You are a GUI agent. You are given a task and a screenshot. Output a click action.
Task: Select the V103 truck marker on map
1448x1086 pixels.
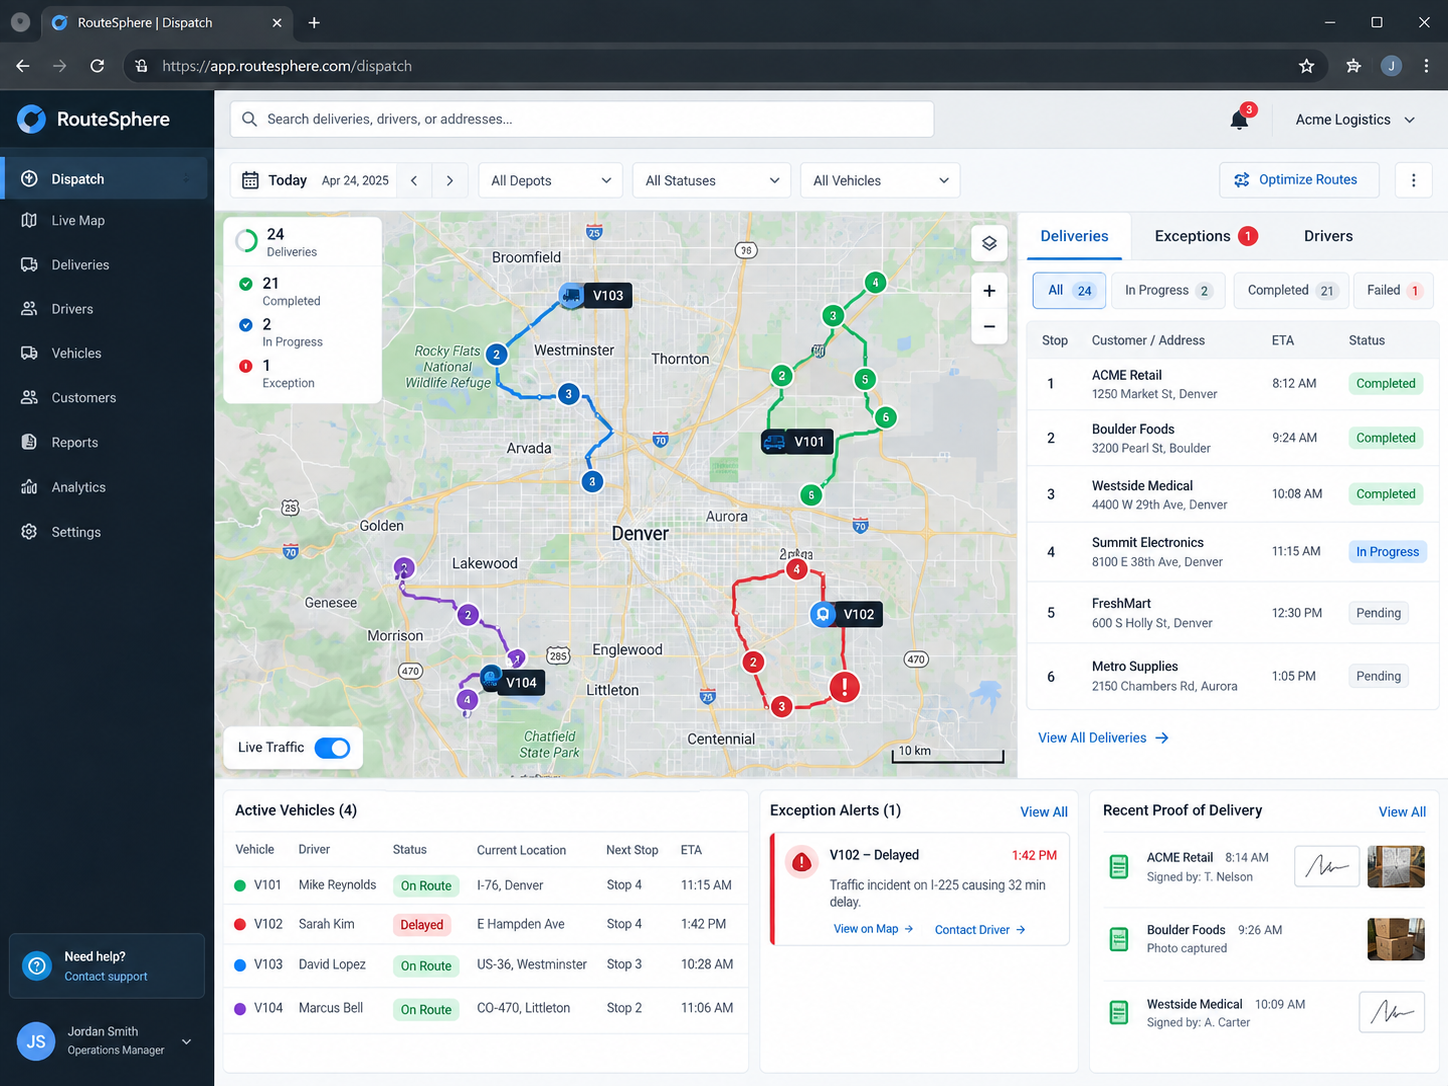[x=571, y=295]
